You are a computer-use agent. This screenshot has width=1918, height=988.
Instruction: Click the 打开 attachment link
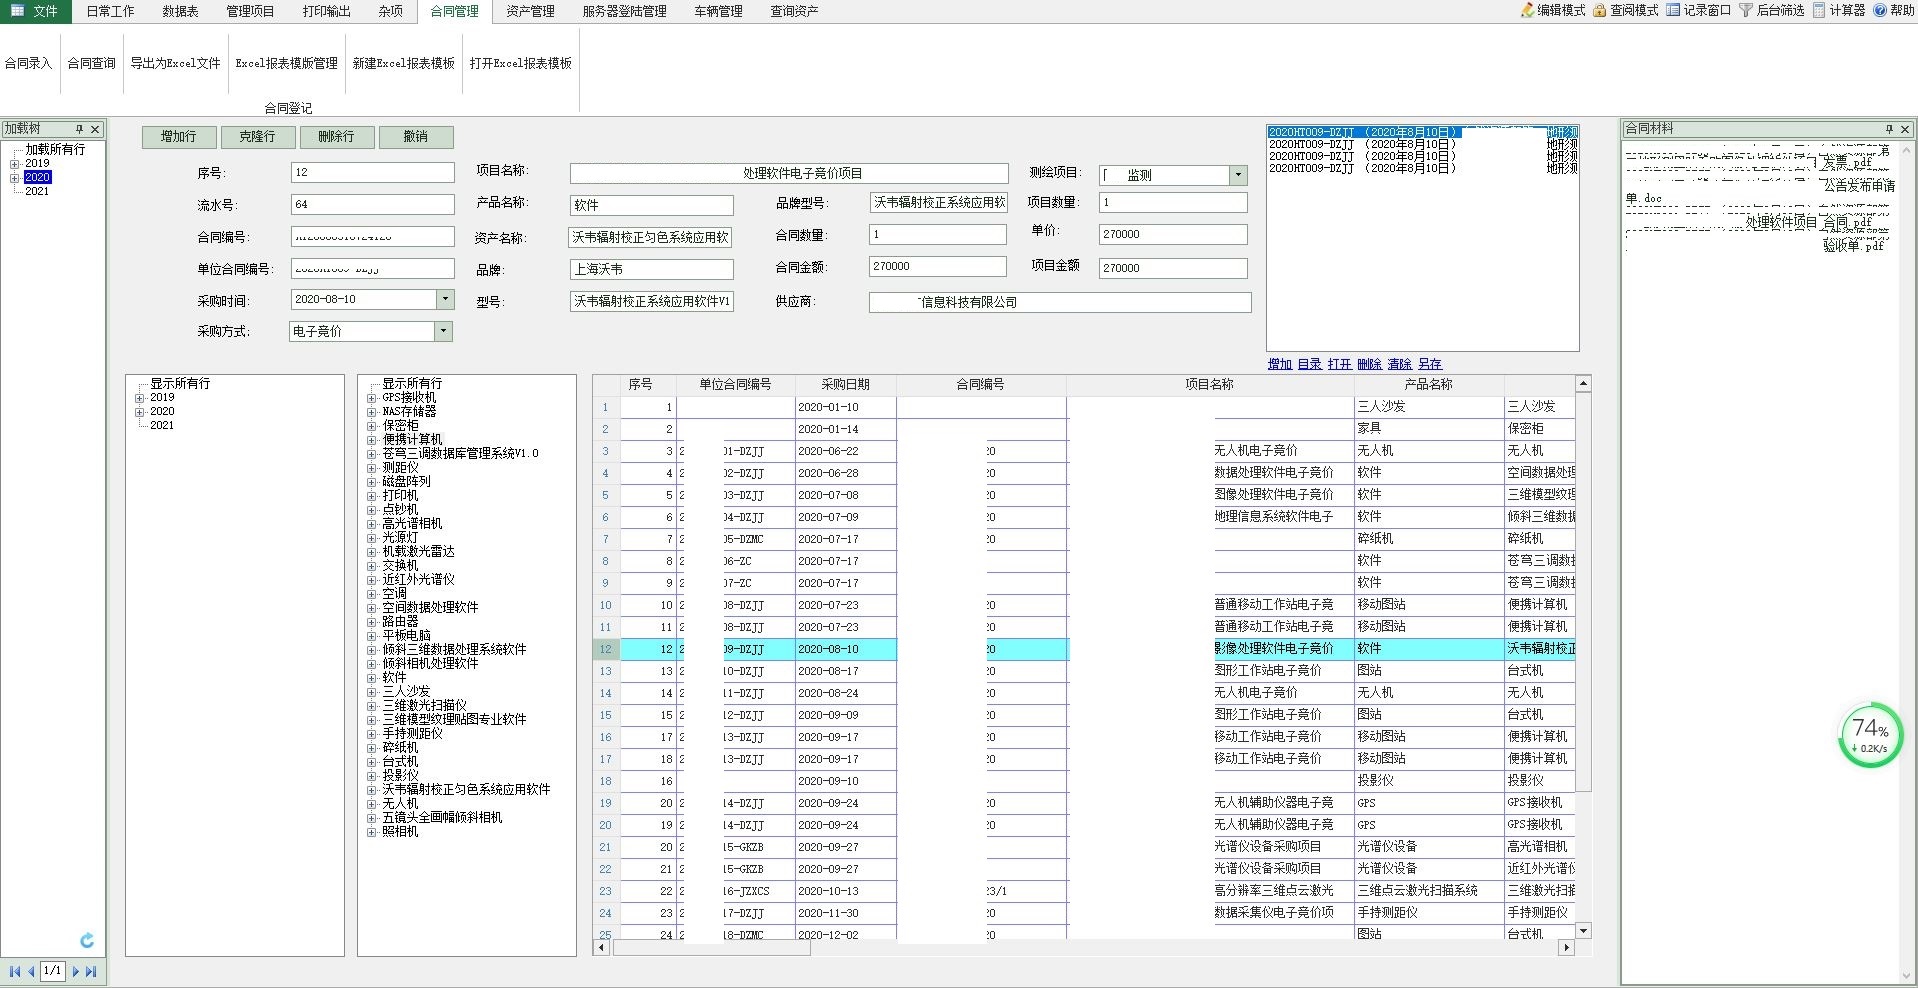(1340, 364)
